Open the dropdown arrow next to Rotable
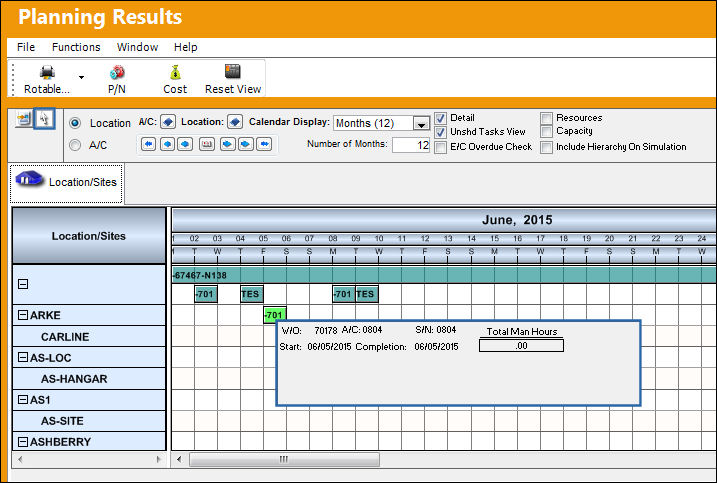Image resolution: width=717 pixels, height=483 pixels. click(x=81, y=77)
